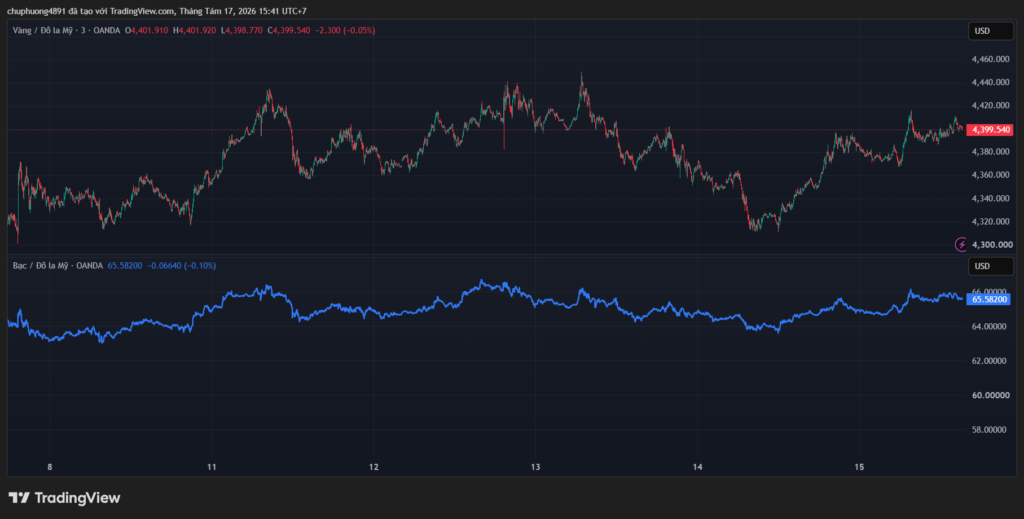The width and height of the screenshot is (1024, 519).
Task: Click date label 11 on time axis
Action: (x=211, y=467)
